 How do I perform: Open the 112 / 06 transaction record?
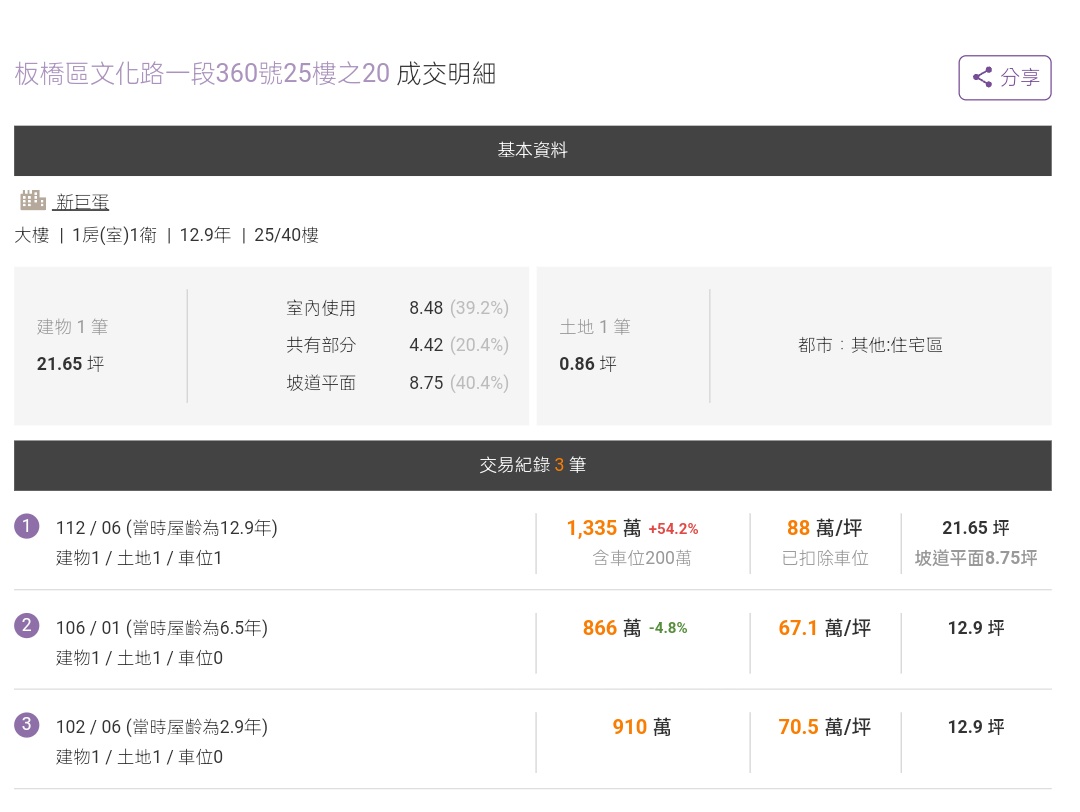[166, 528]
